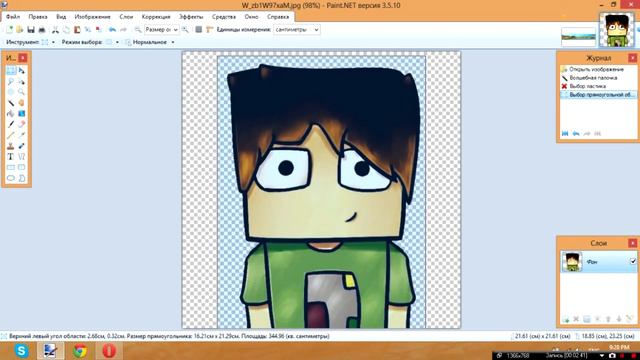This screenshot has height=360, width=640.
Task: Toggle the rulers display
Action: pyautogui.click(x=209, y=30)
